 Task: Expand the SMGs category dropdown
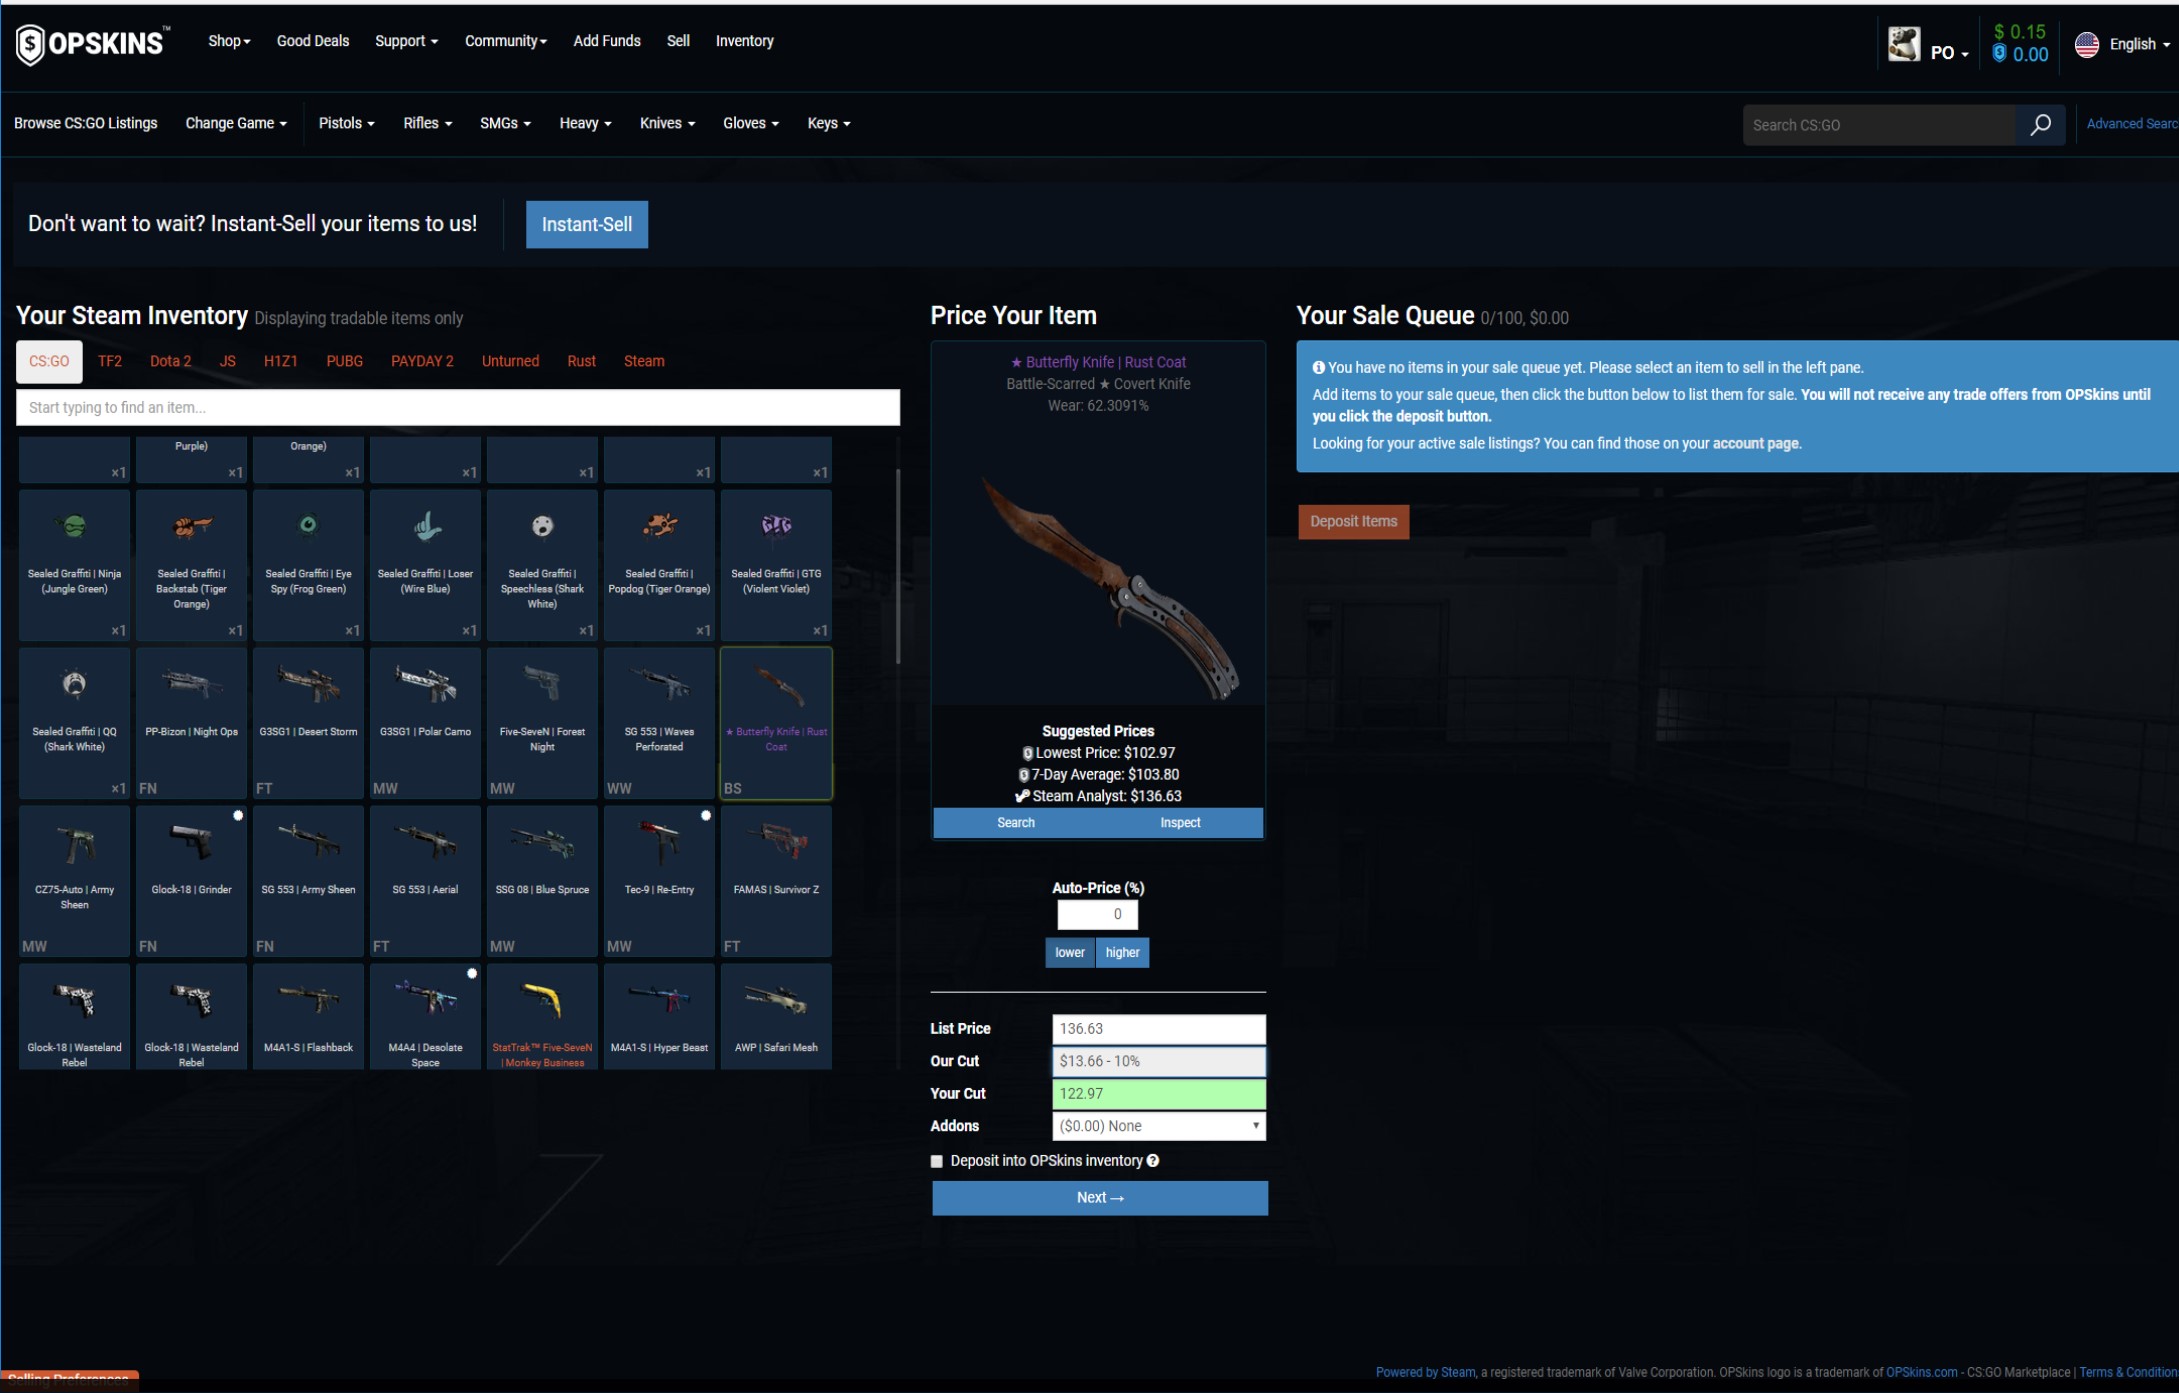click(505, 123)
